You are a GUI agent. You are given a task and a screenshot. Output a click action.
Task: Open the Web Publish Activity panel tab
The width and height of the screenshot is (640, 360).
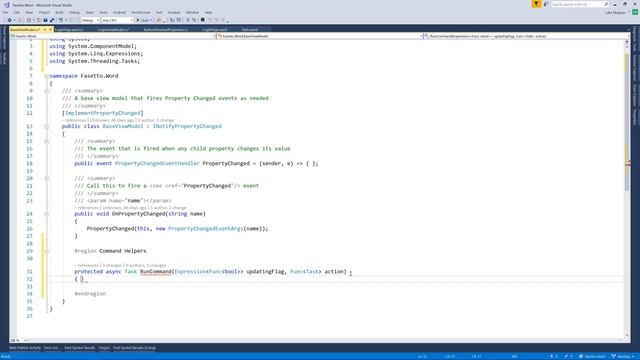point(24,348)
